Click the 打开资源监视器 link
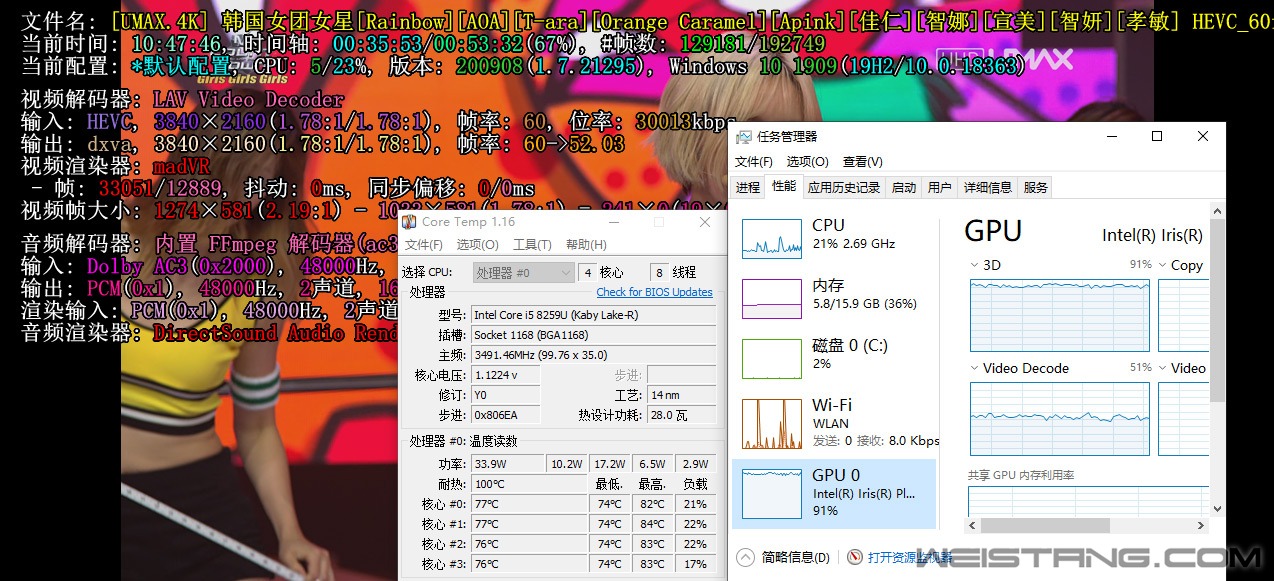The width and height of the screenshot is (1274, 581). pyautogui.click(x=909, y=557)
